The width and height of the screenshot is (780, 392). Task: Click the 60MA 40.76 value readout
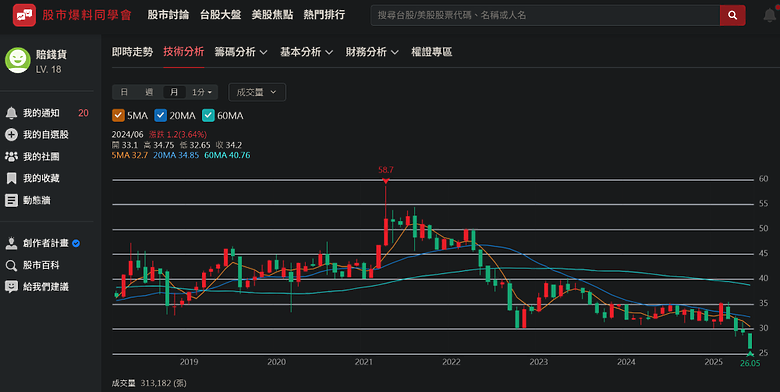[227, 155]
